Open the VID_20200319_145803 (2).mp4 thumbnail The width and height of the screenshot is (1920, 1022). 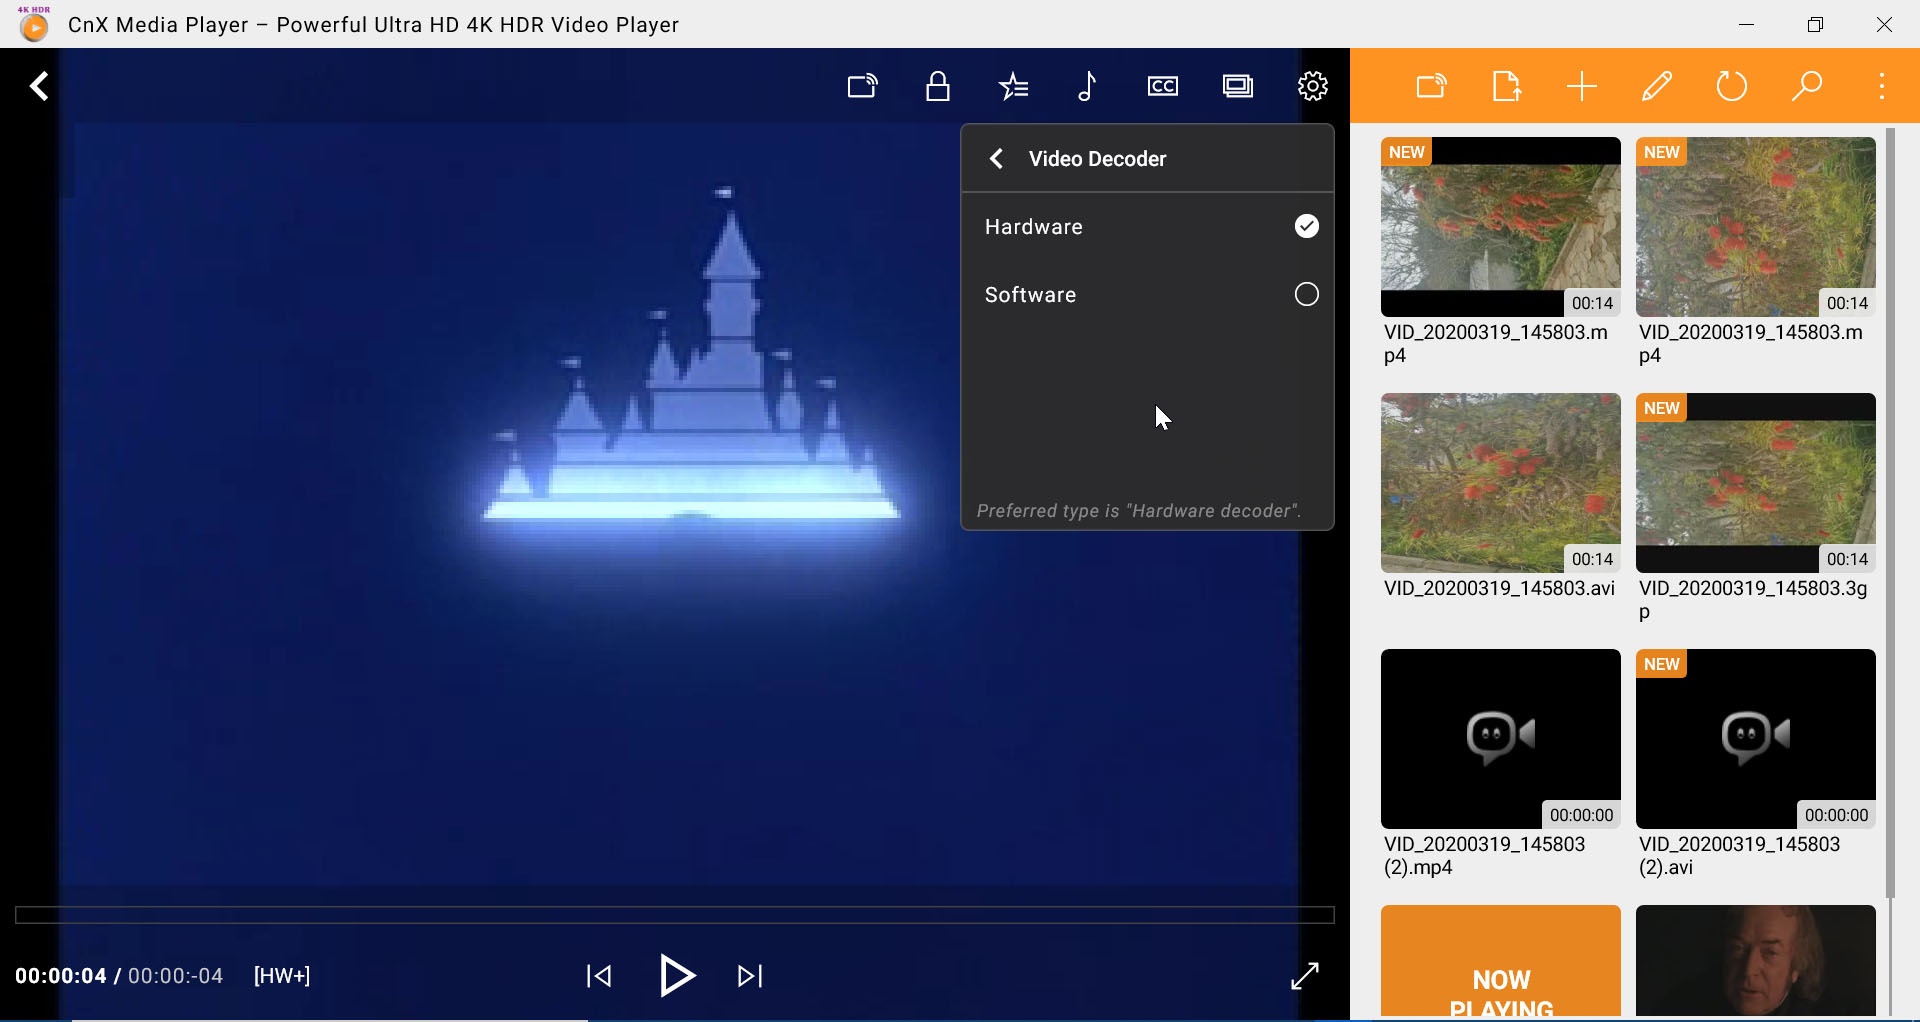[1501, 739]
